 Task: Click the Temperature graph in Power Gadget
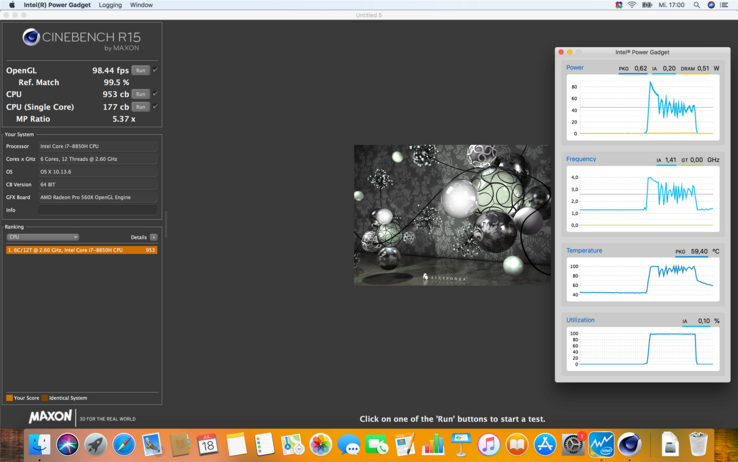643,280
